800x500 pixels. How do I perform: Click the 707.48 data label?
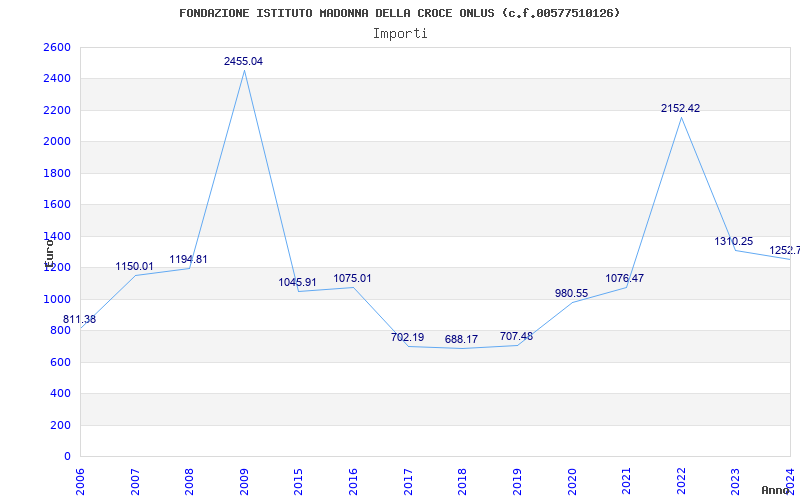tap(516, 336)
